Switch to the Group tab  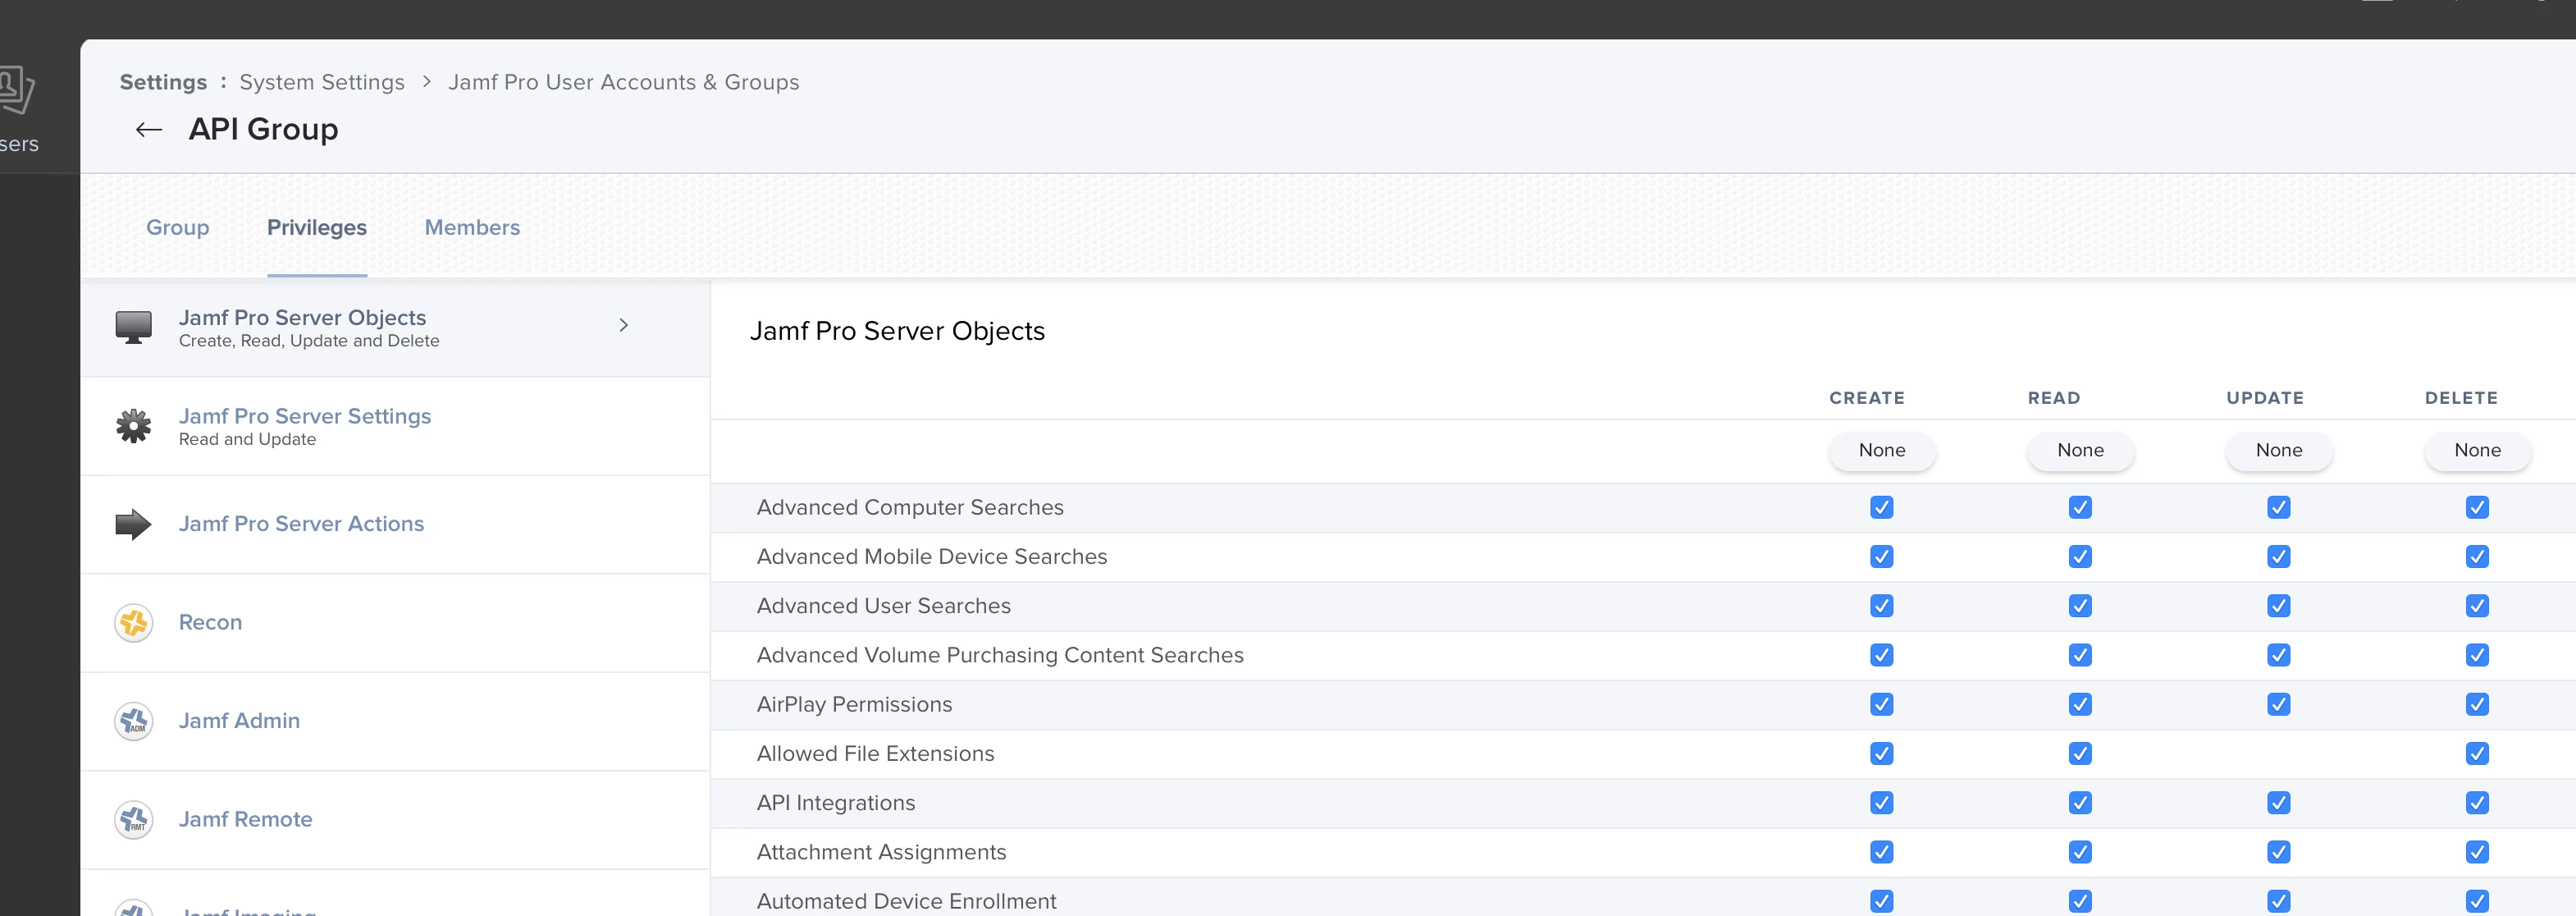pyautogui.click(x=178, y=227)
